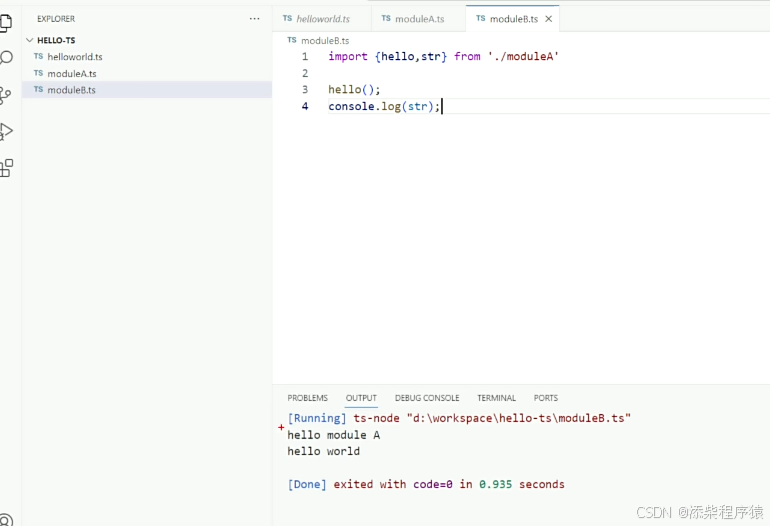
Task: Open the Extensions view icon
Action: (x=6, y=168)
